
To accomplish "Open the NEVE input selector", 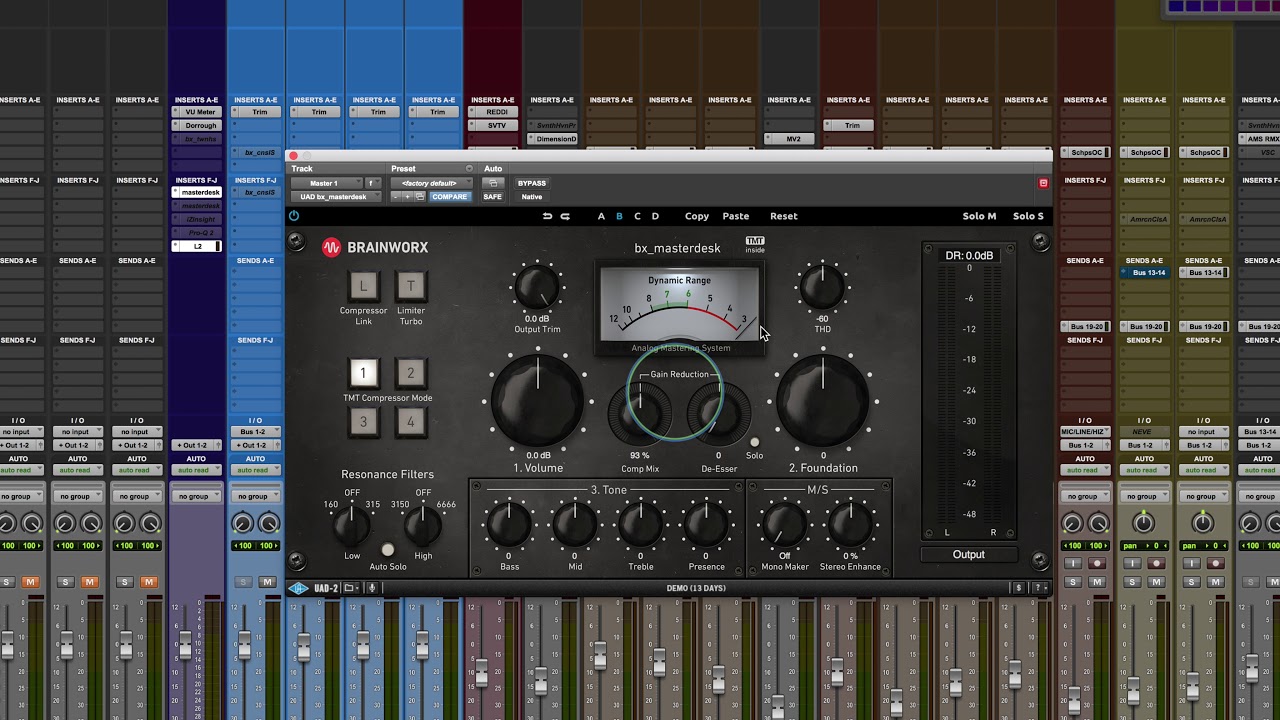I will click(x=1144, y=432).
